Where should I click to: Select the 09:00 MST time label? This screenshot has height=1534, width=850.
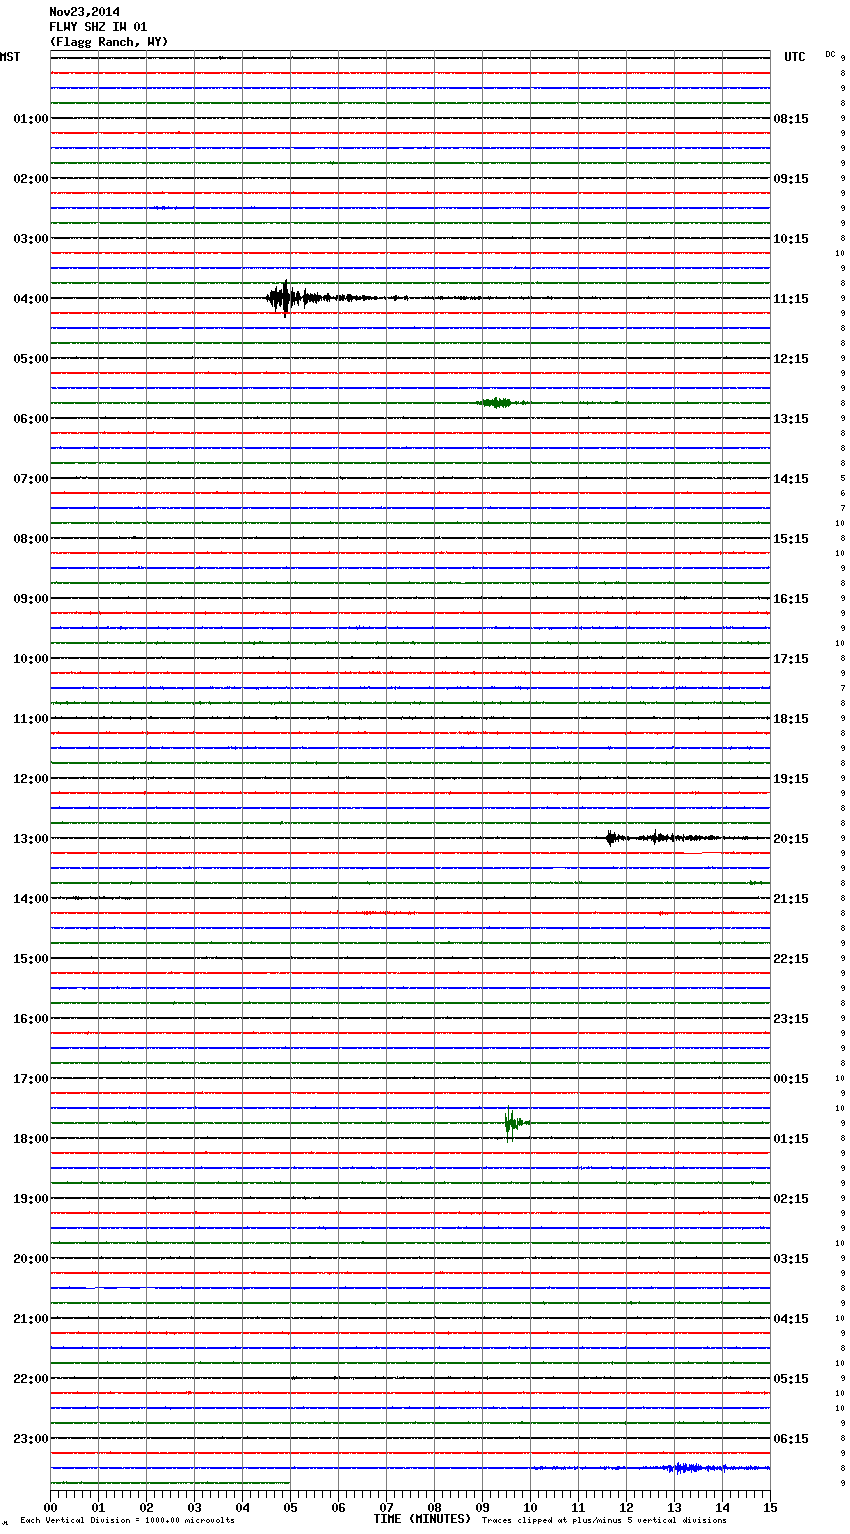coord(31,599)
